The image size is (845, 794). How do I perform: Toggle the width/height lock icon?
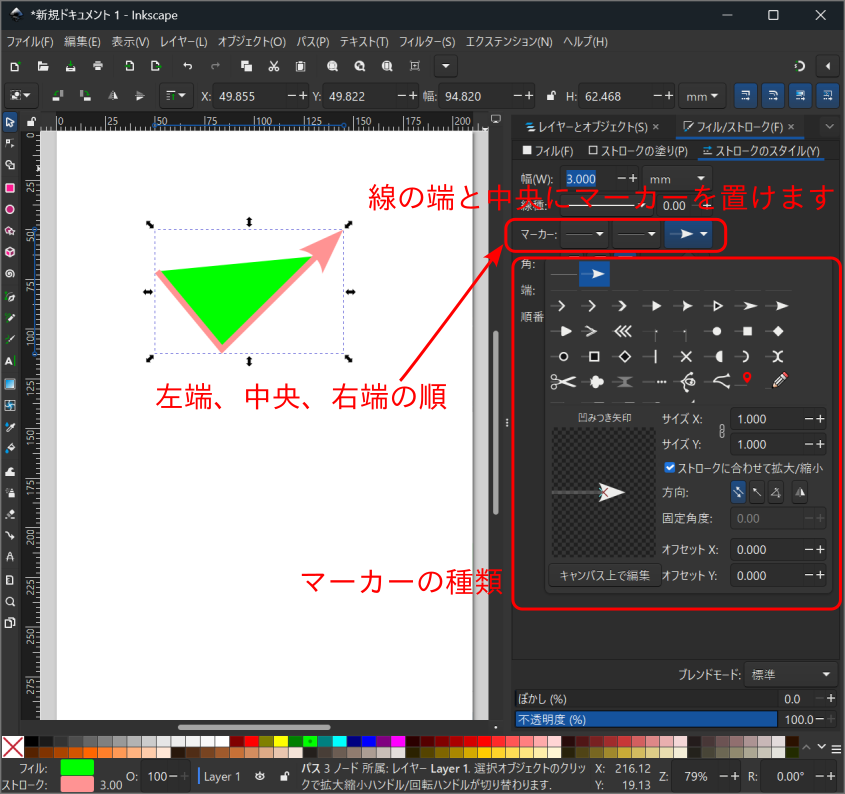point(549,97)
